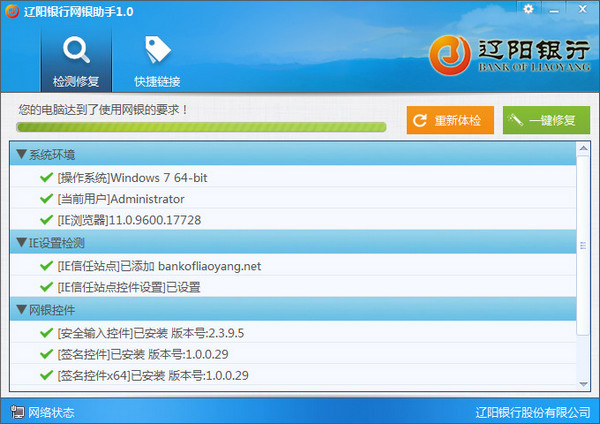The height and width of the screenshot is (424, 600).
Task: Click the check mark beside IE浏览器 version
Action: click(x=46, y=220)
